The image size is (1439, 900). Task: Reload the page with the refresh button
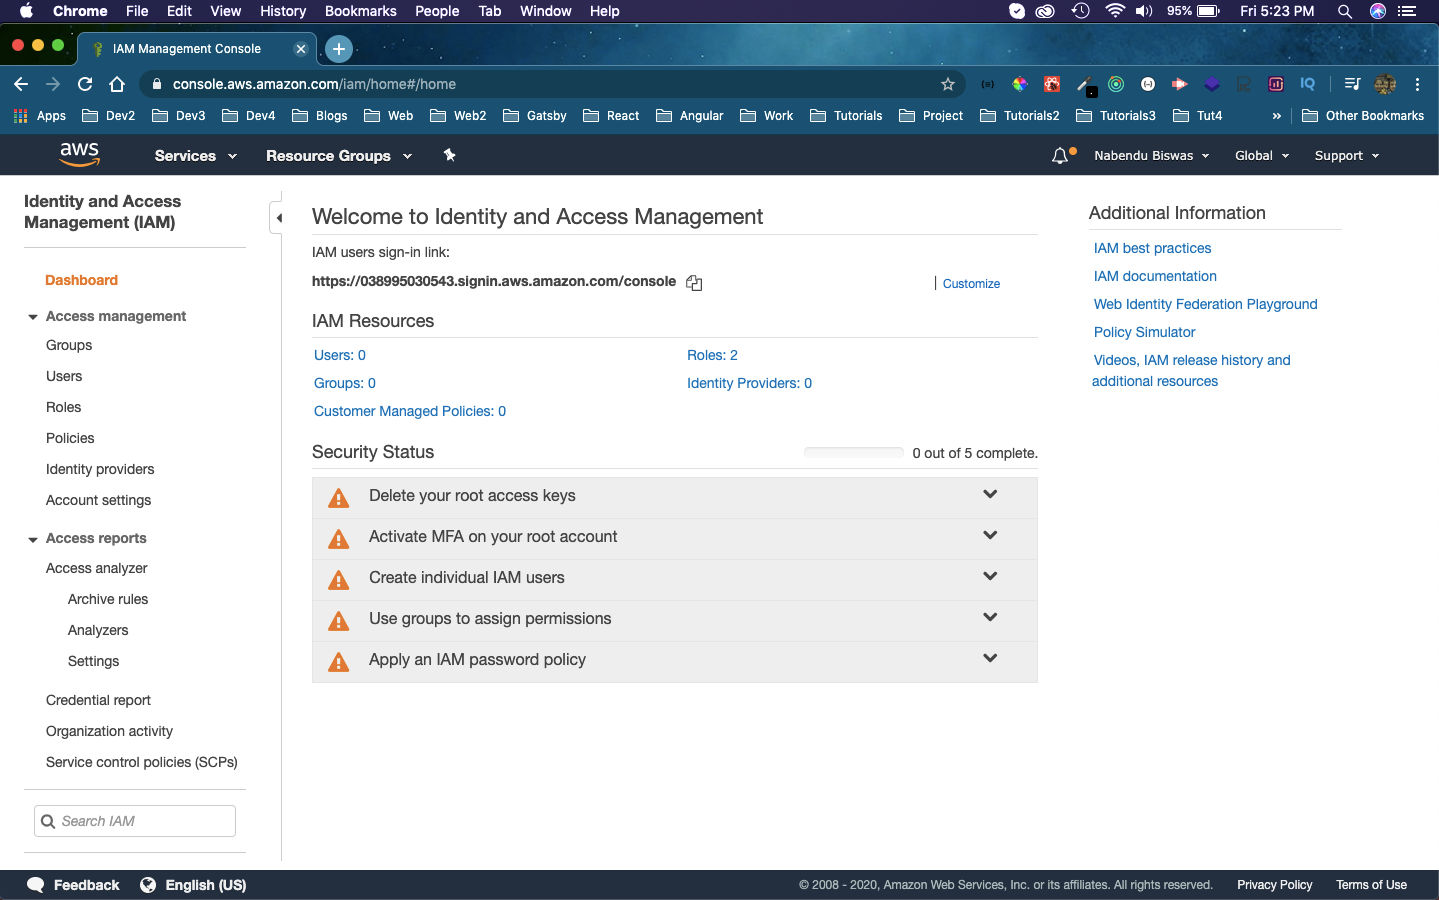(85, 84)
